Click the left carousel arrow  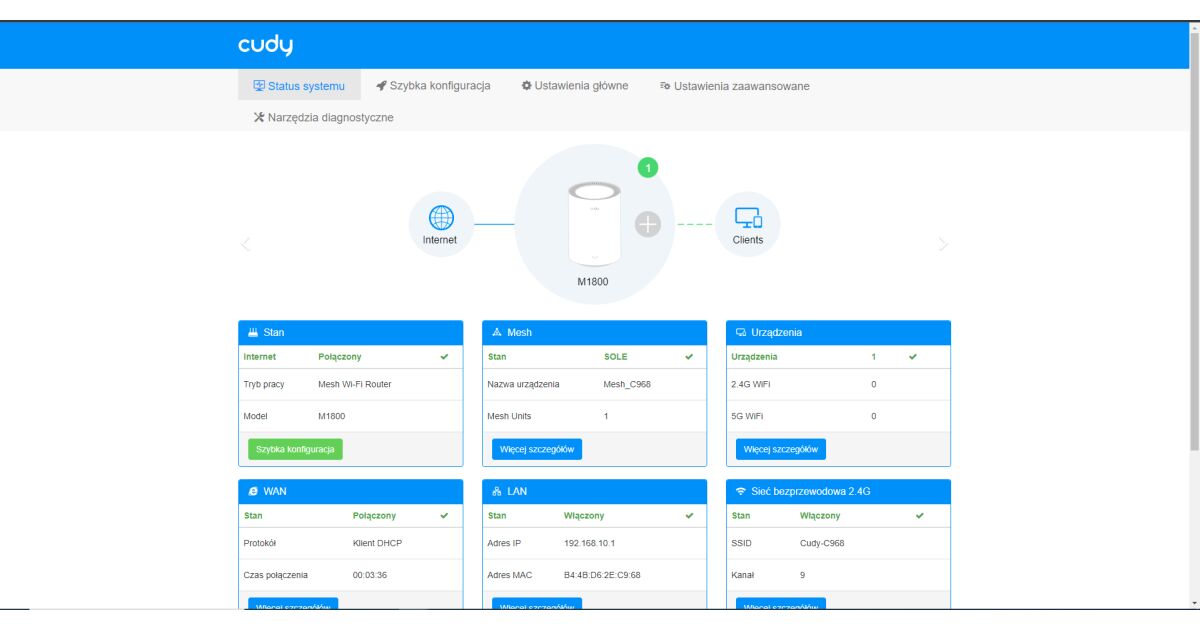coord(246,244)
